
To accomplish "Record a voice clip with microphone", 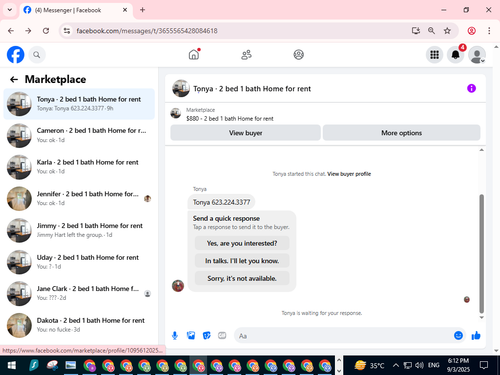I will (x=175, y=335).
